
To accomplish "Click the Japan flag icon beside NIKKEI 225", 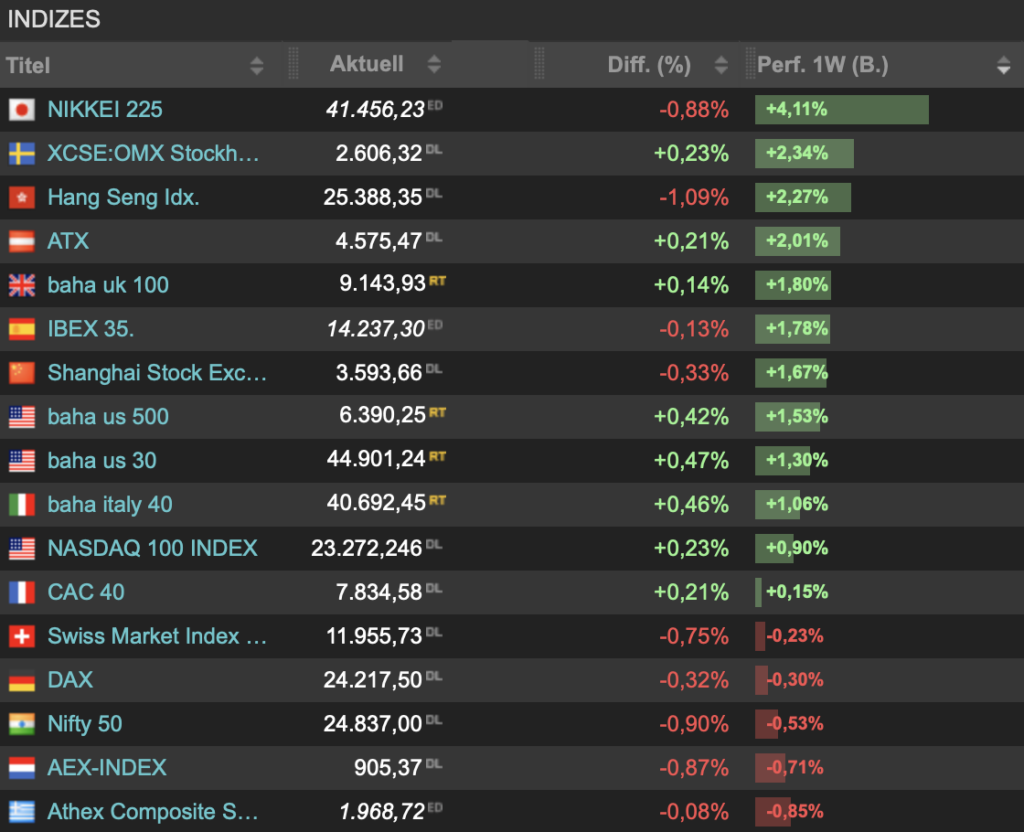I will point(22,110).
